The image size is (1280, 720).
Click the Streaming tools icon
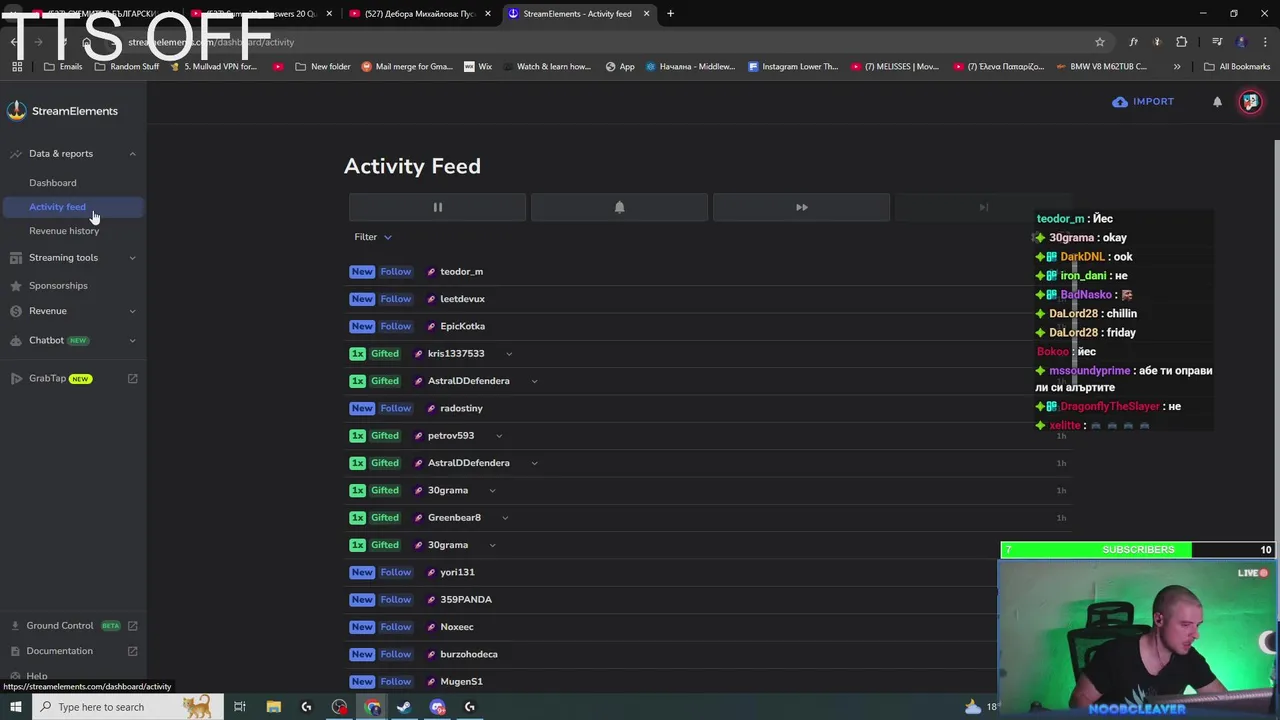(15, 258)
